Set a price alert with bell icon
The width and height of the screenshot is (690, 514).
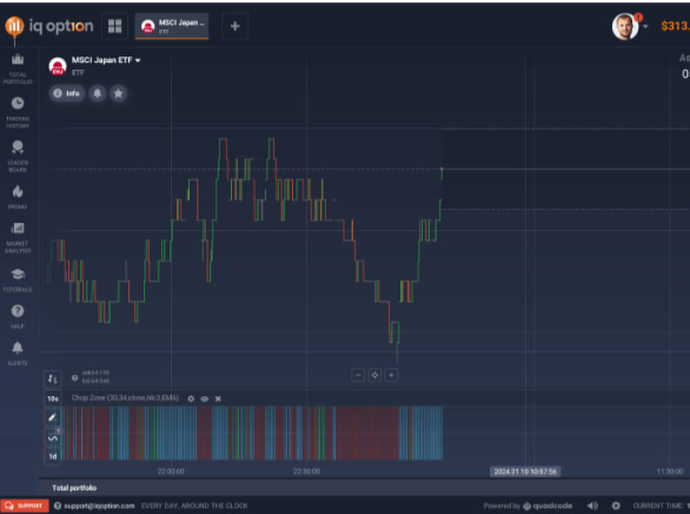click(x=97, y=93)
